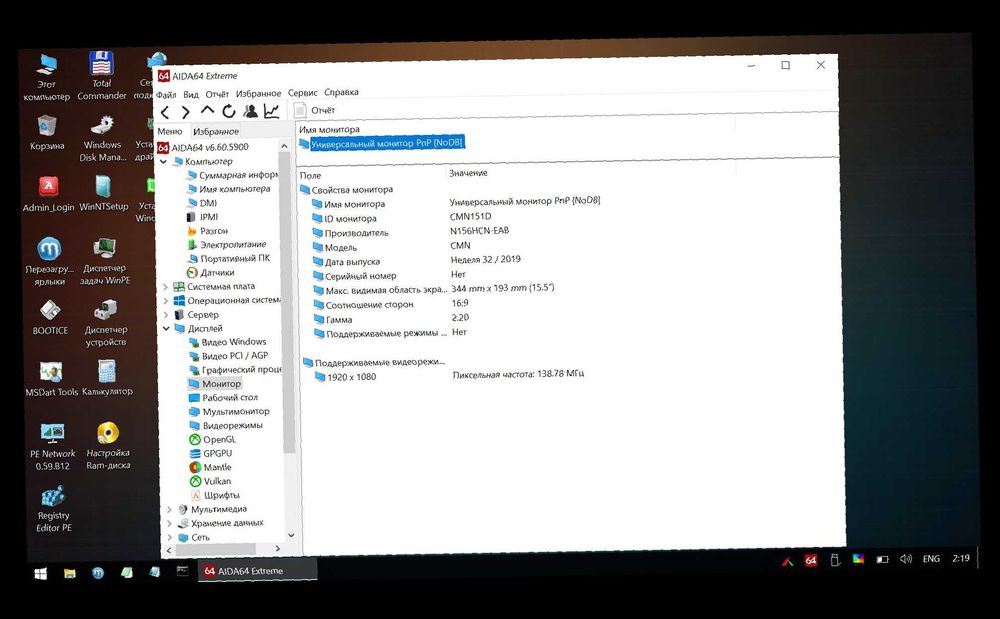Image resolution: width=1000 pixels, height=619 pixels.
Task: Open File Explorer from the taskbar
Action: click(x=70, y=573)
